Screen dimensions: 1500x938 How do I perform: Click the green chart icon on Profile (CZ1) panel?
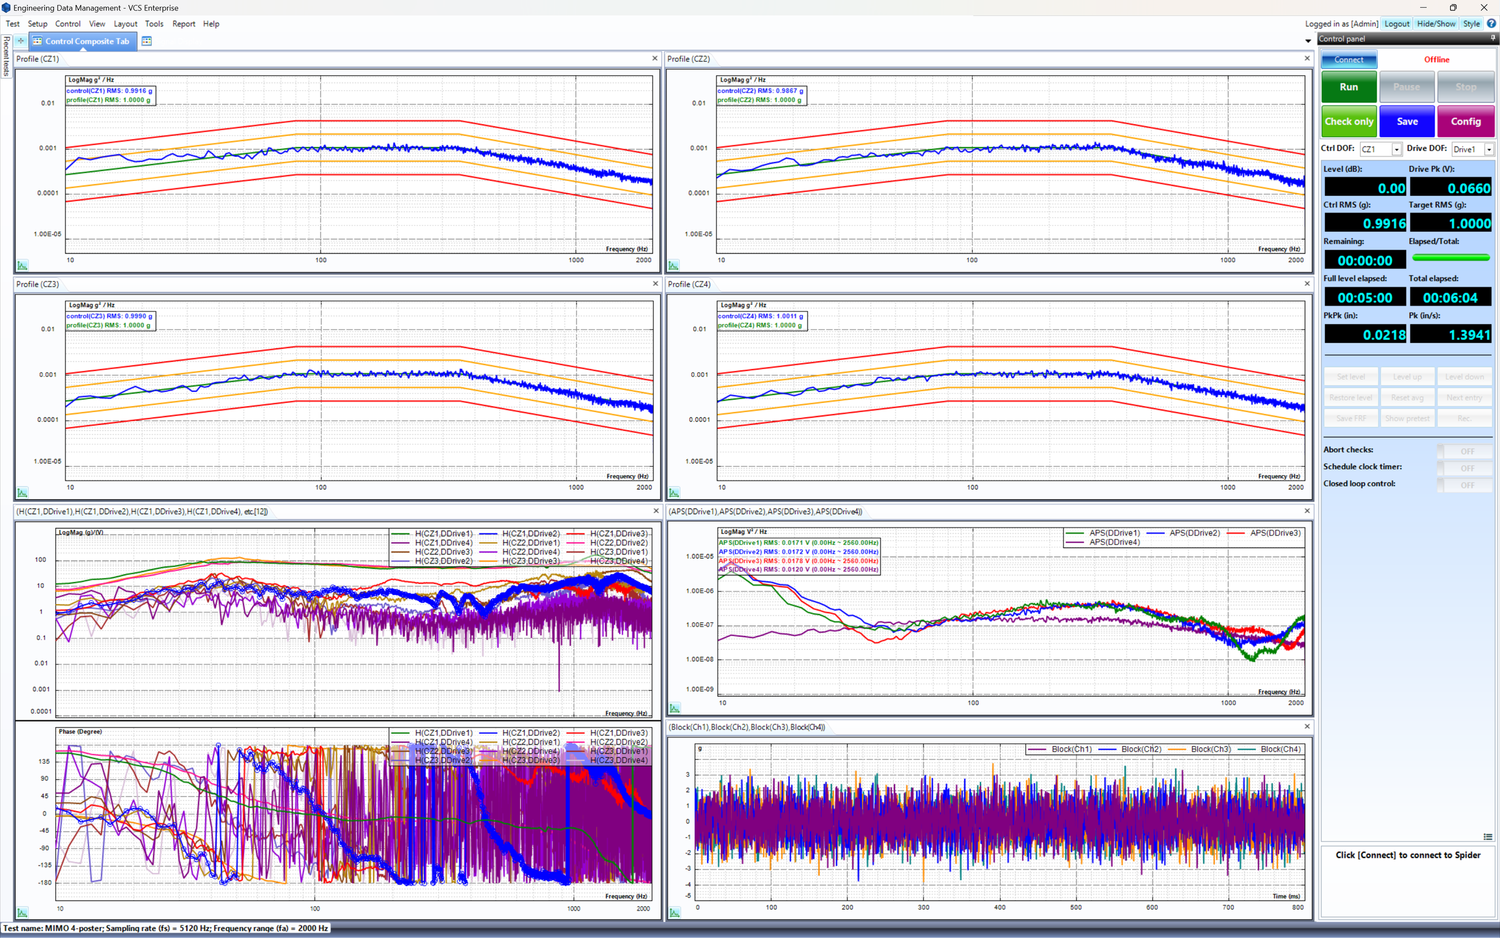click(x=22, y=265)
